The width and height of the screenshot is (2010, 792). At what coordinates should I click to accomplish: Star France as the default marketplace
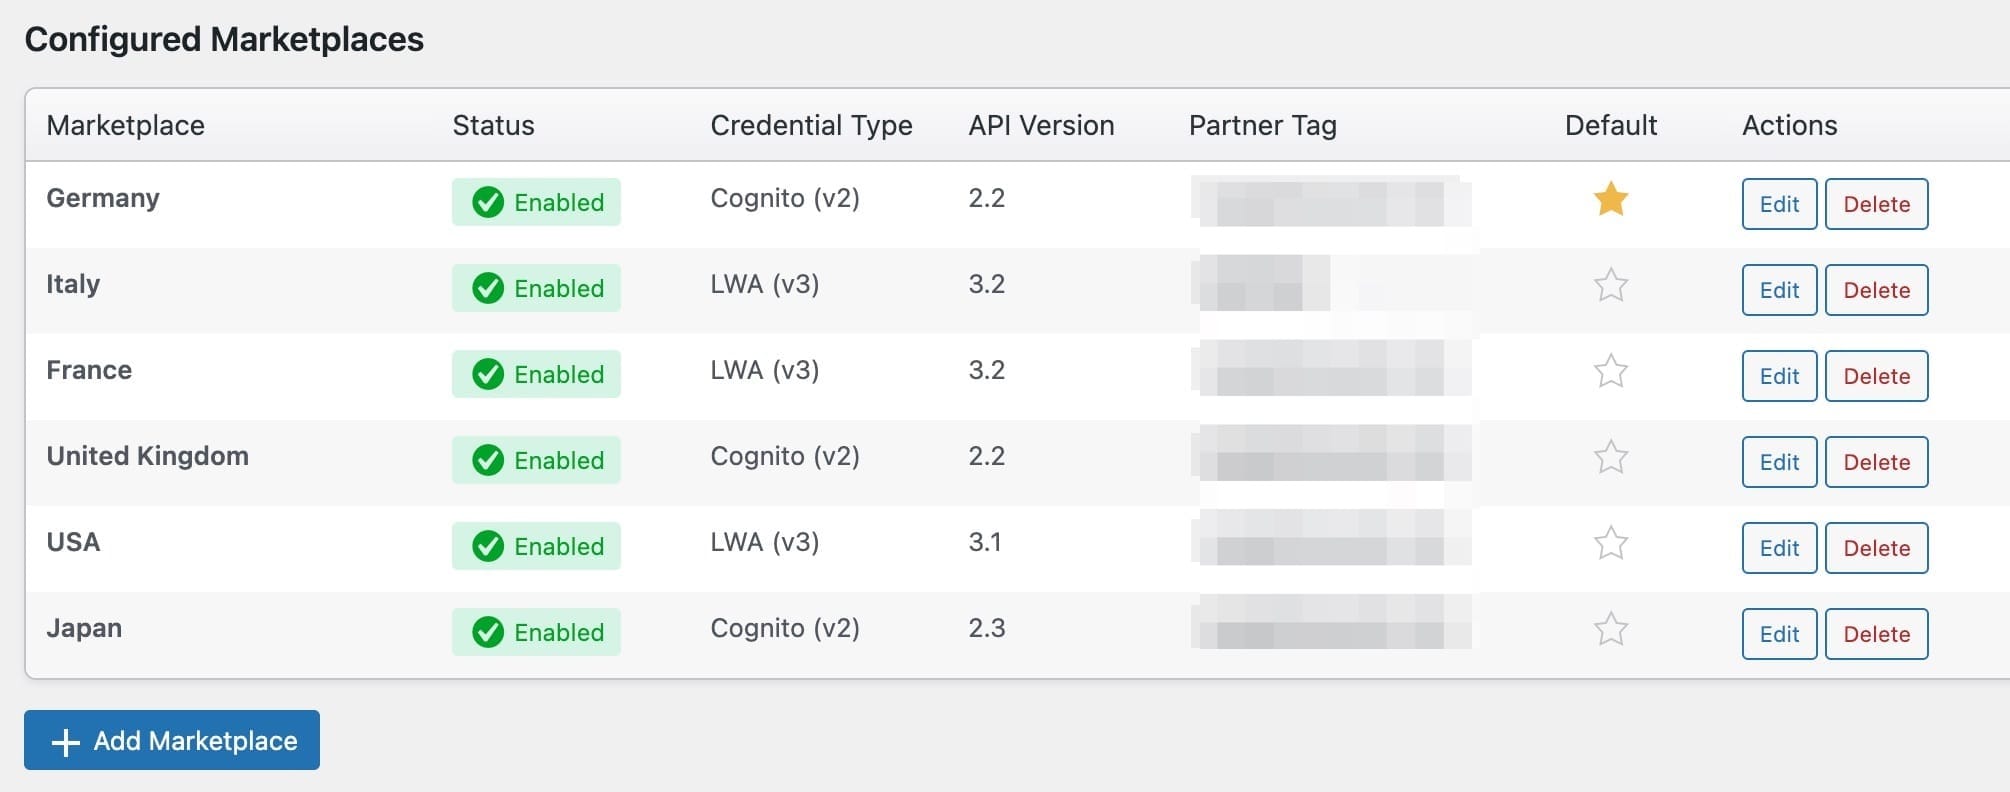[1610, 371]
